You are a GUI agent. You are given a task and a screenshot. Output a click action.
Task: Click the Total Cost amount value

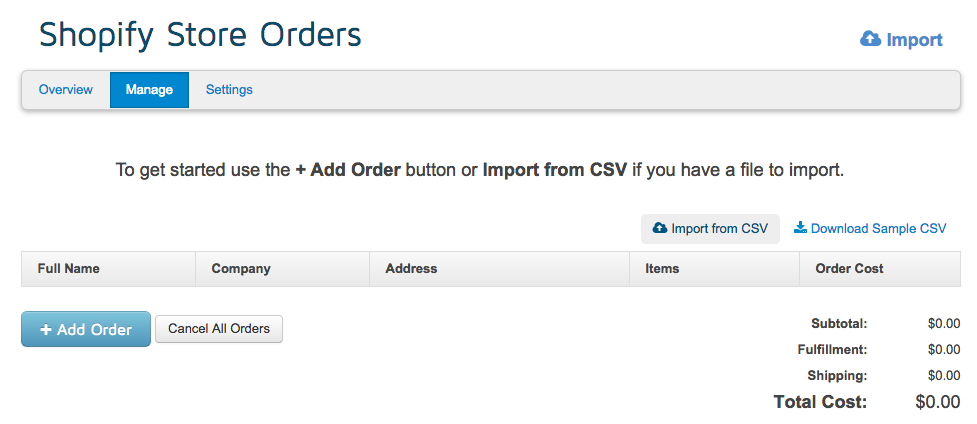pyautogui.click(x=937, y=402)
